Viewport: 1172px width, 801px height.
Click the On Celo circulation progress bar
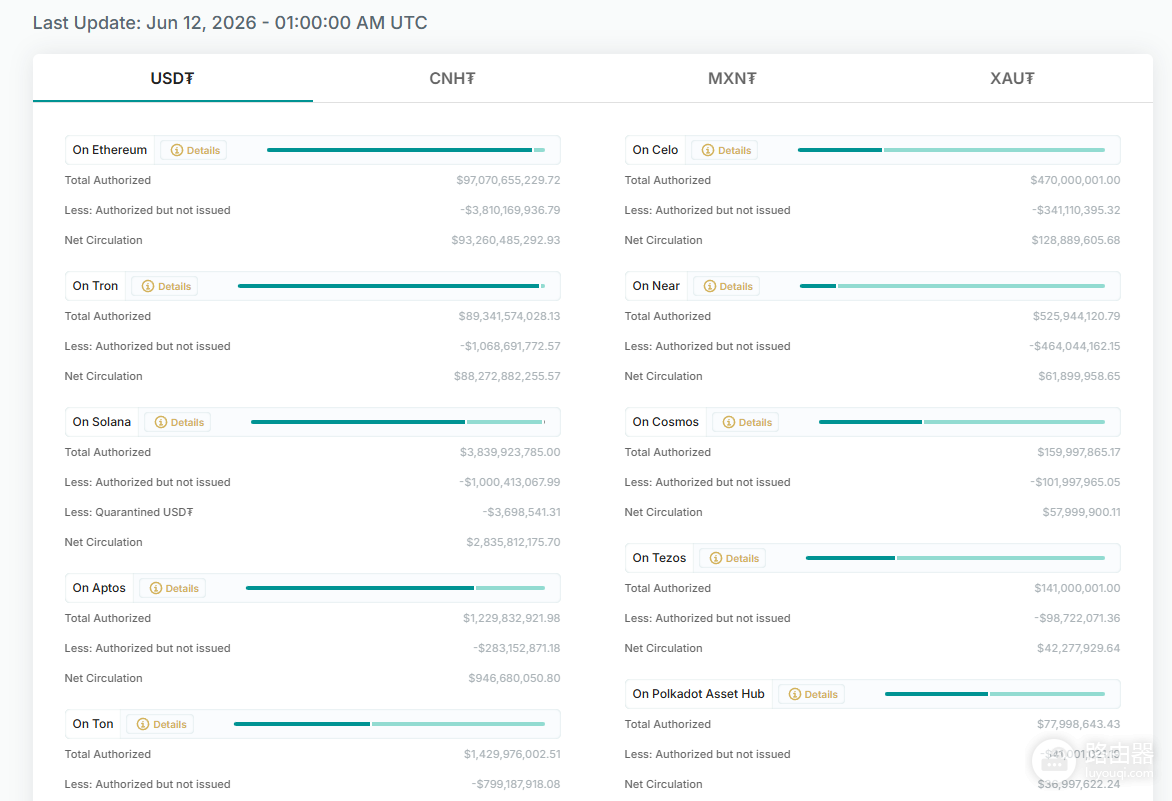coord(951,150)
